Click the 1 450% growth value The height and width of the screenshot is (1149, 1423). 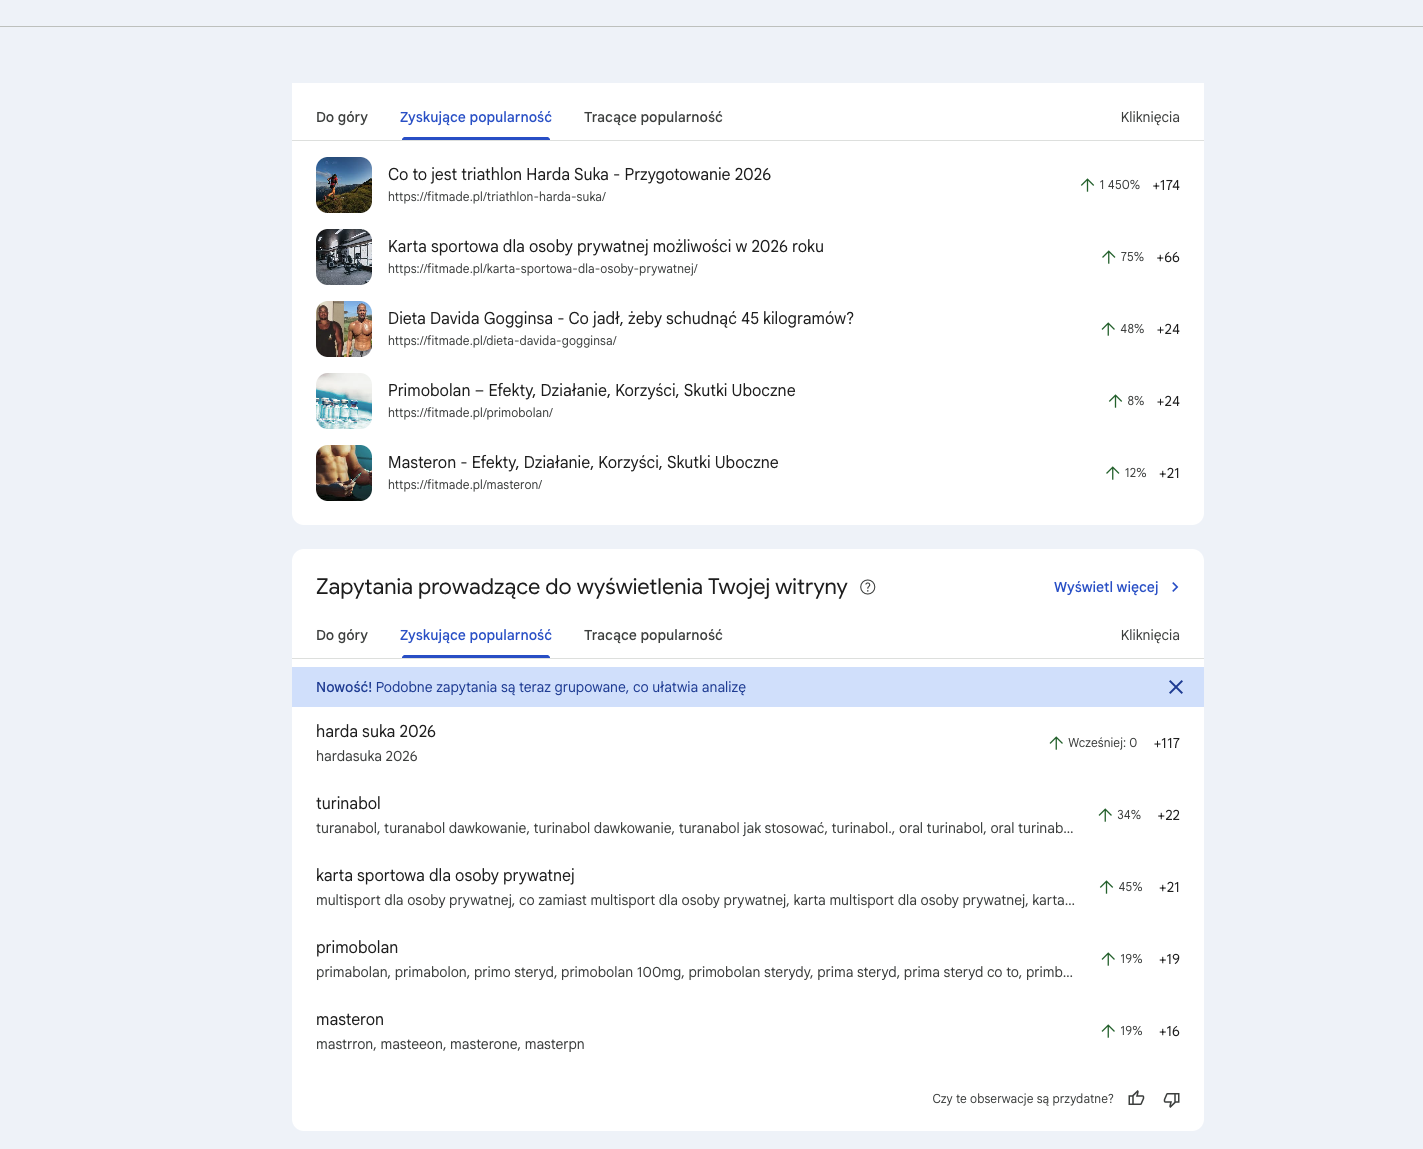(1119, 185)
